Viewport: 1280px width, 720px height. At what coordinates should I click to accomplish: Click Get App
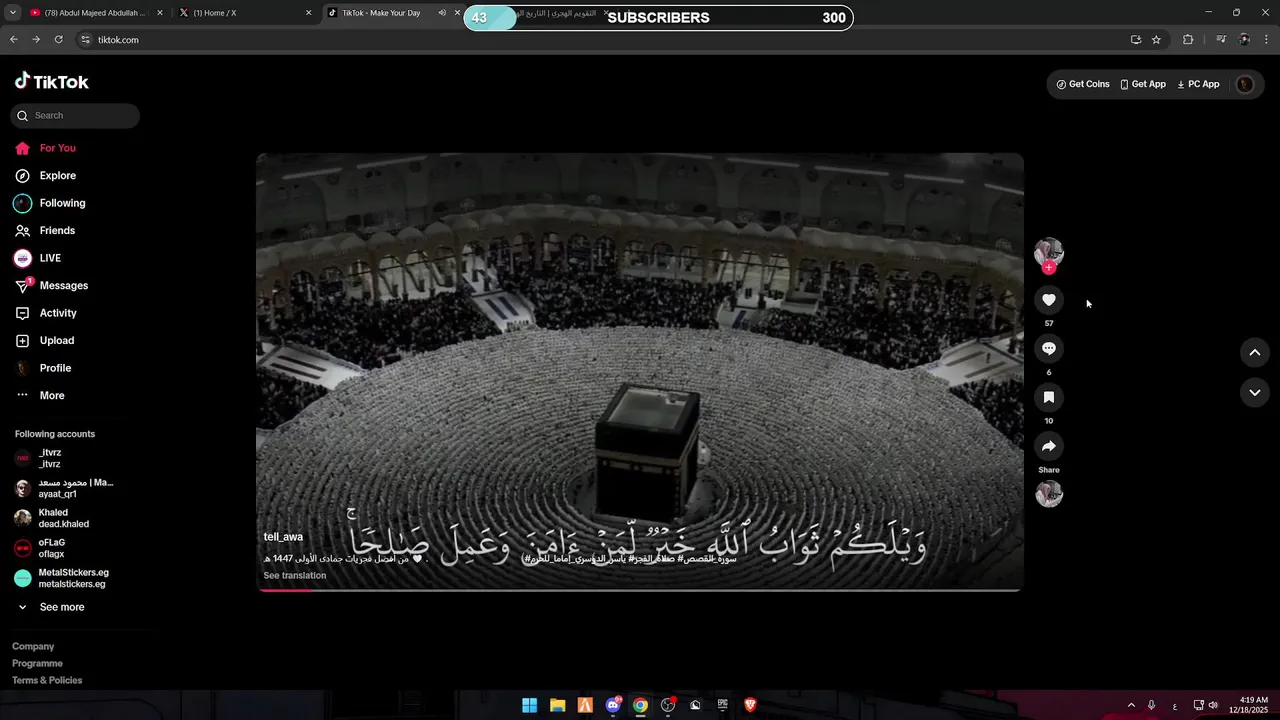click(1143, 84)
